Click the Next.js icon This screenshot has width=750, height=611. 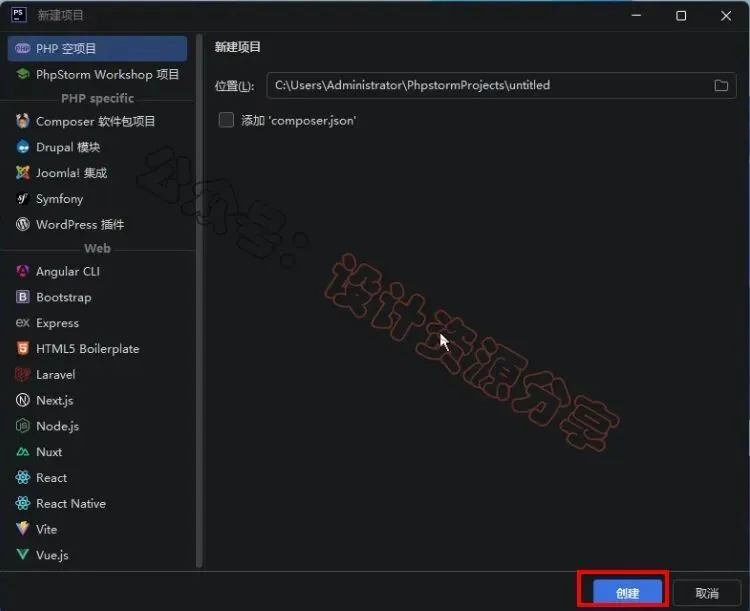pyautogui.click(x=22, y=400)
